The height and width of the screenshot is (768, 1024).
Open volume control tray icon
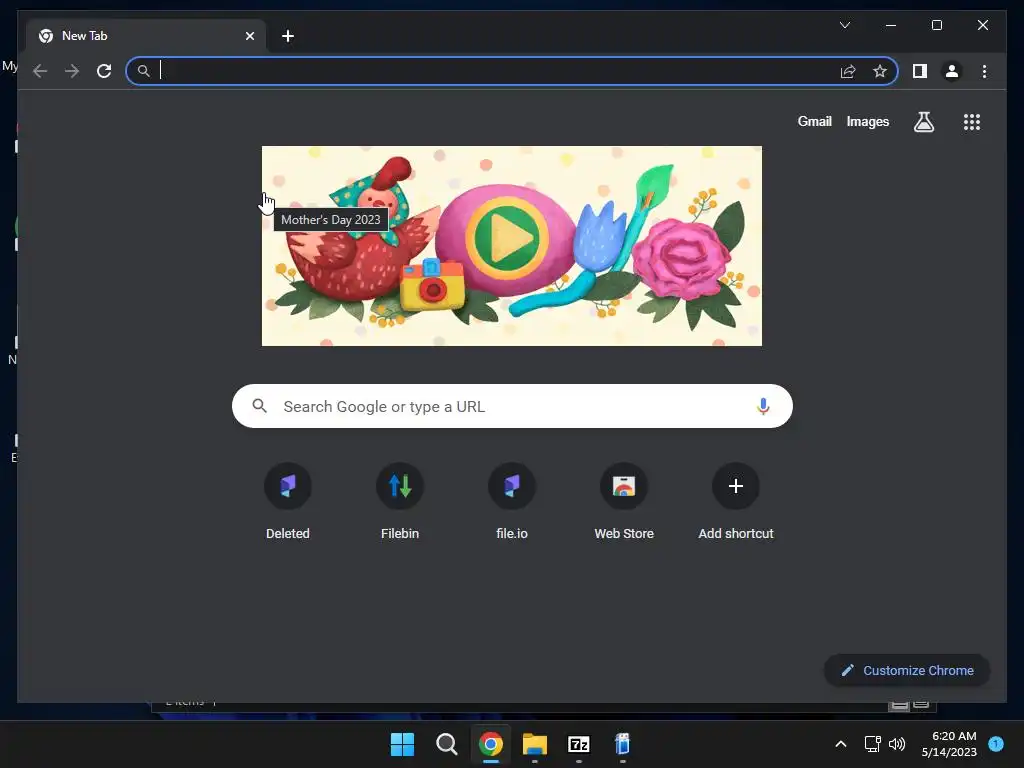click(x=897, y=744)
